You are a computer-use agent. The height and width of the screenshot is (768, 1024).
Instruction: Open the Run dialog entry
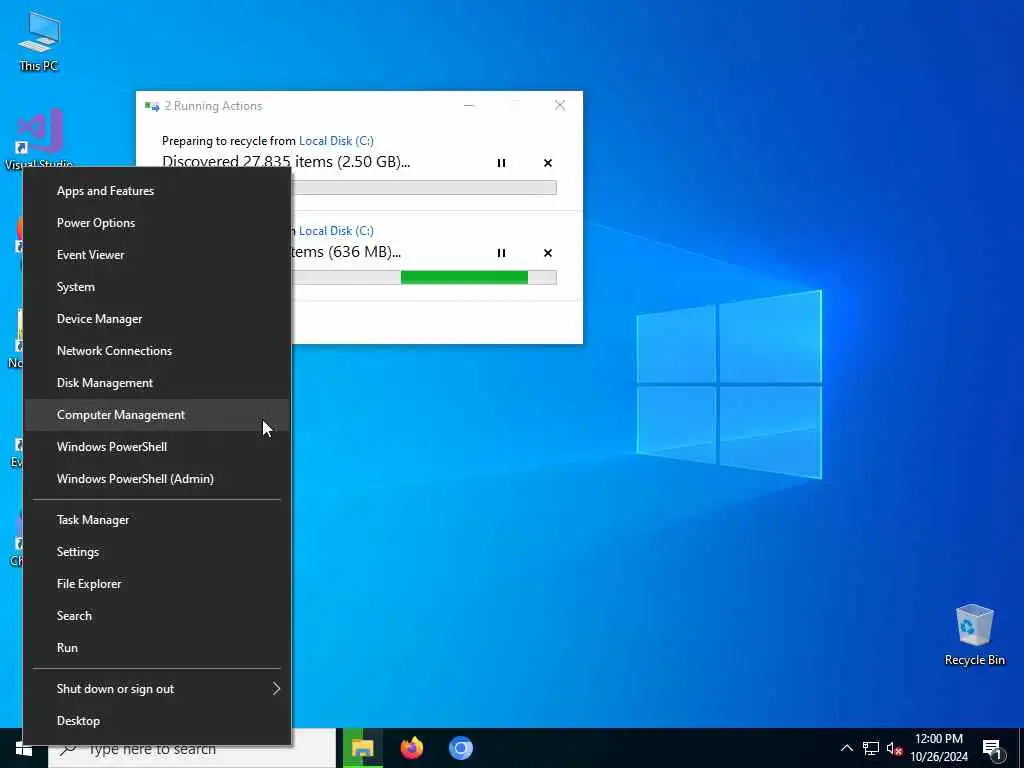pos(157,648)
